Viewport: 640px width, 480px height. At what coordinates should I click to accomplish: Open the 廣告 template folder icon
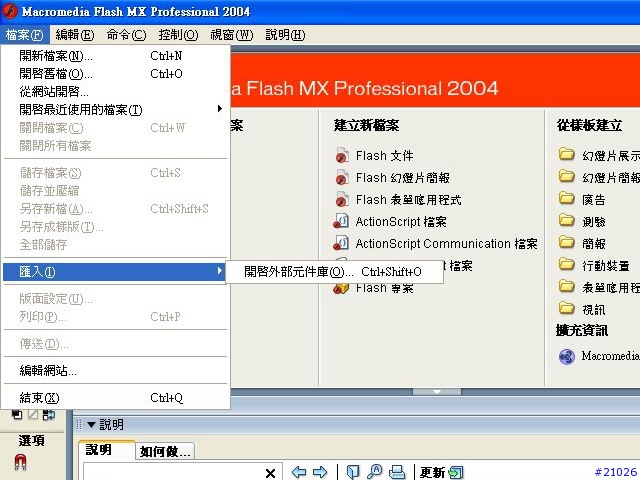click(x=567, y=198)
